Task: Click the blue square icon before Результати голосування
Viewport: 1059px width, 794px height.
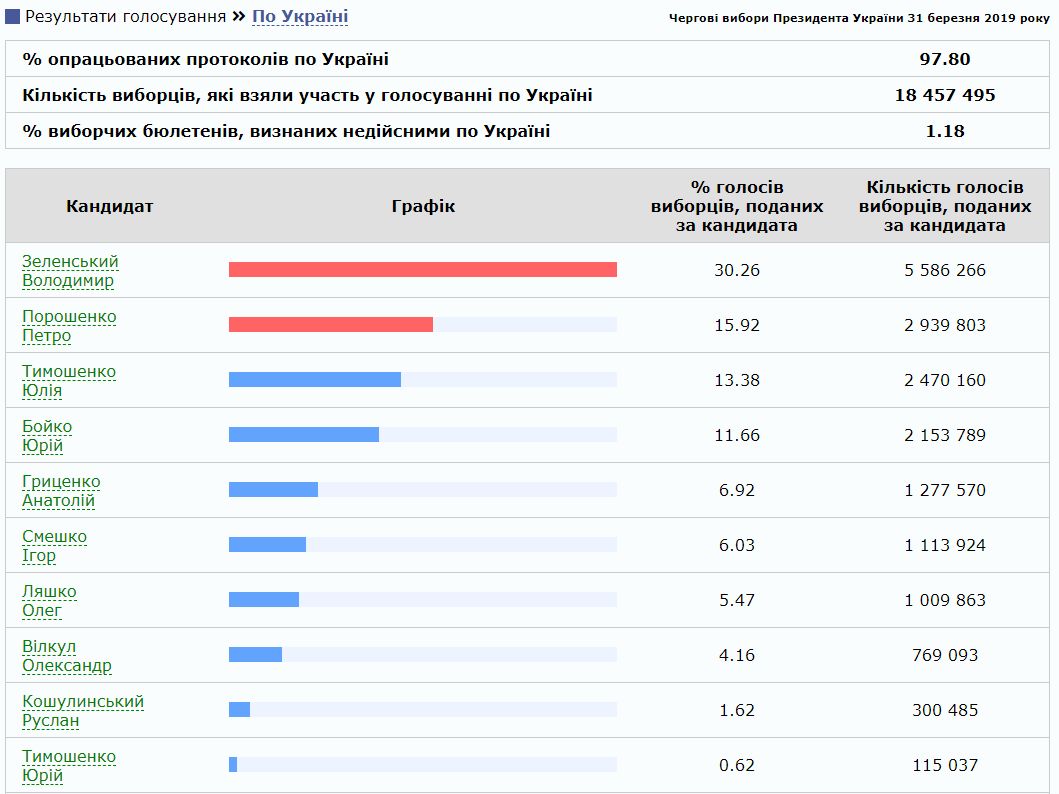Action: pos(13,17)
